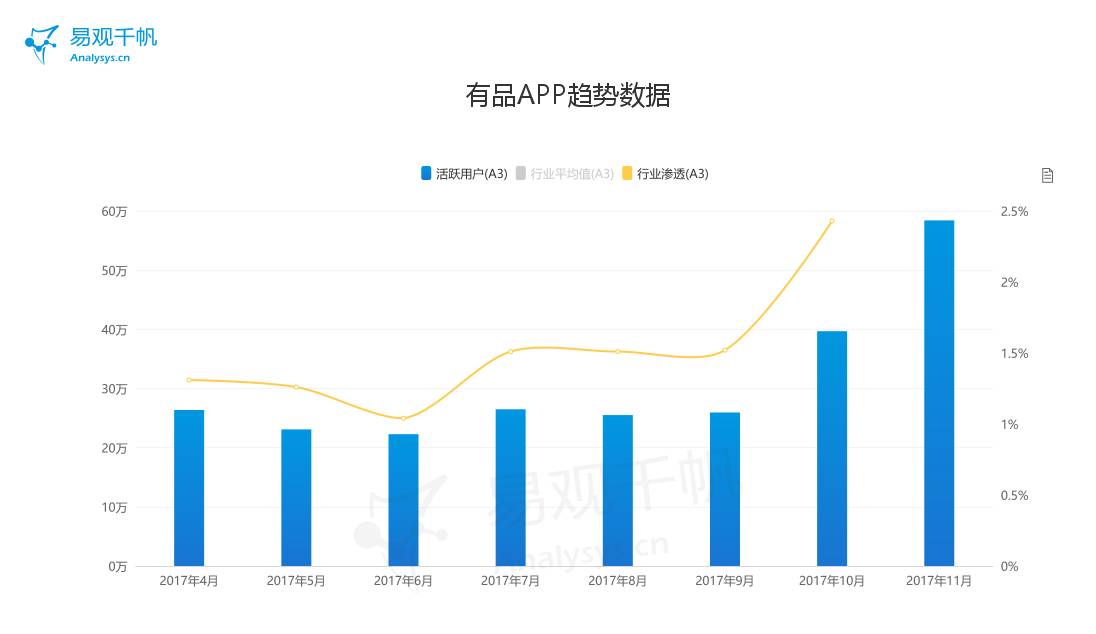The width and height of the screenshot is (1096, 634).
Task: Click the 2017年6月 bar
Action: [x=403, y=500]
